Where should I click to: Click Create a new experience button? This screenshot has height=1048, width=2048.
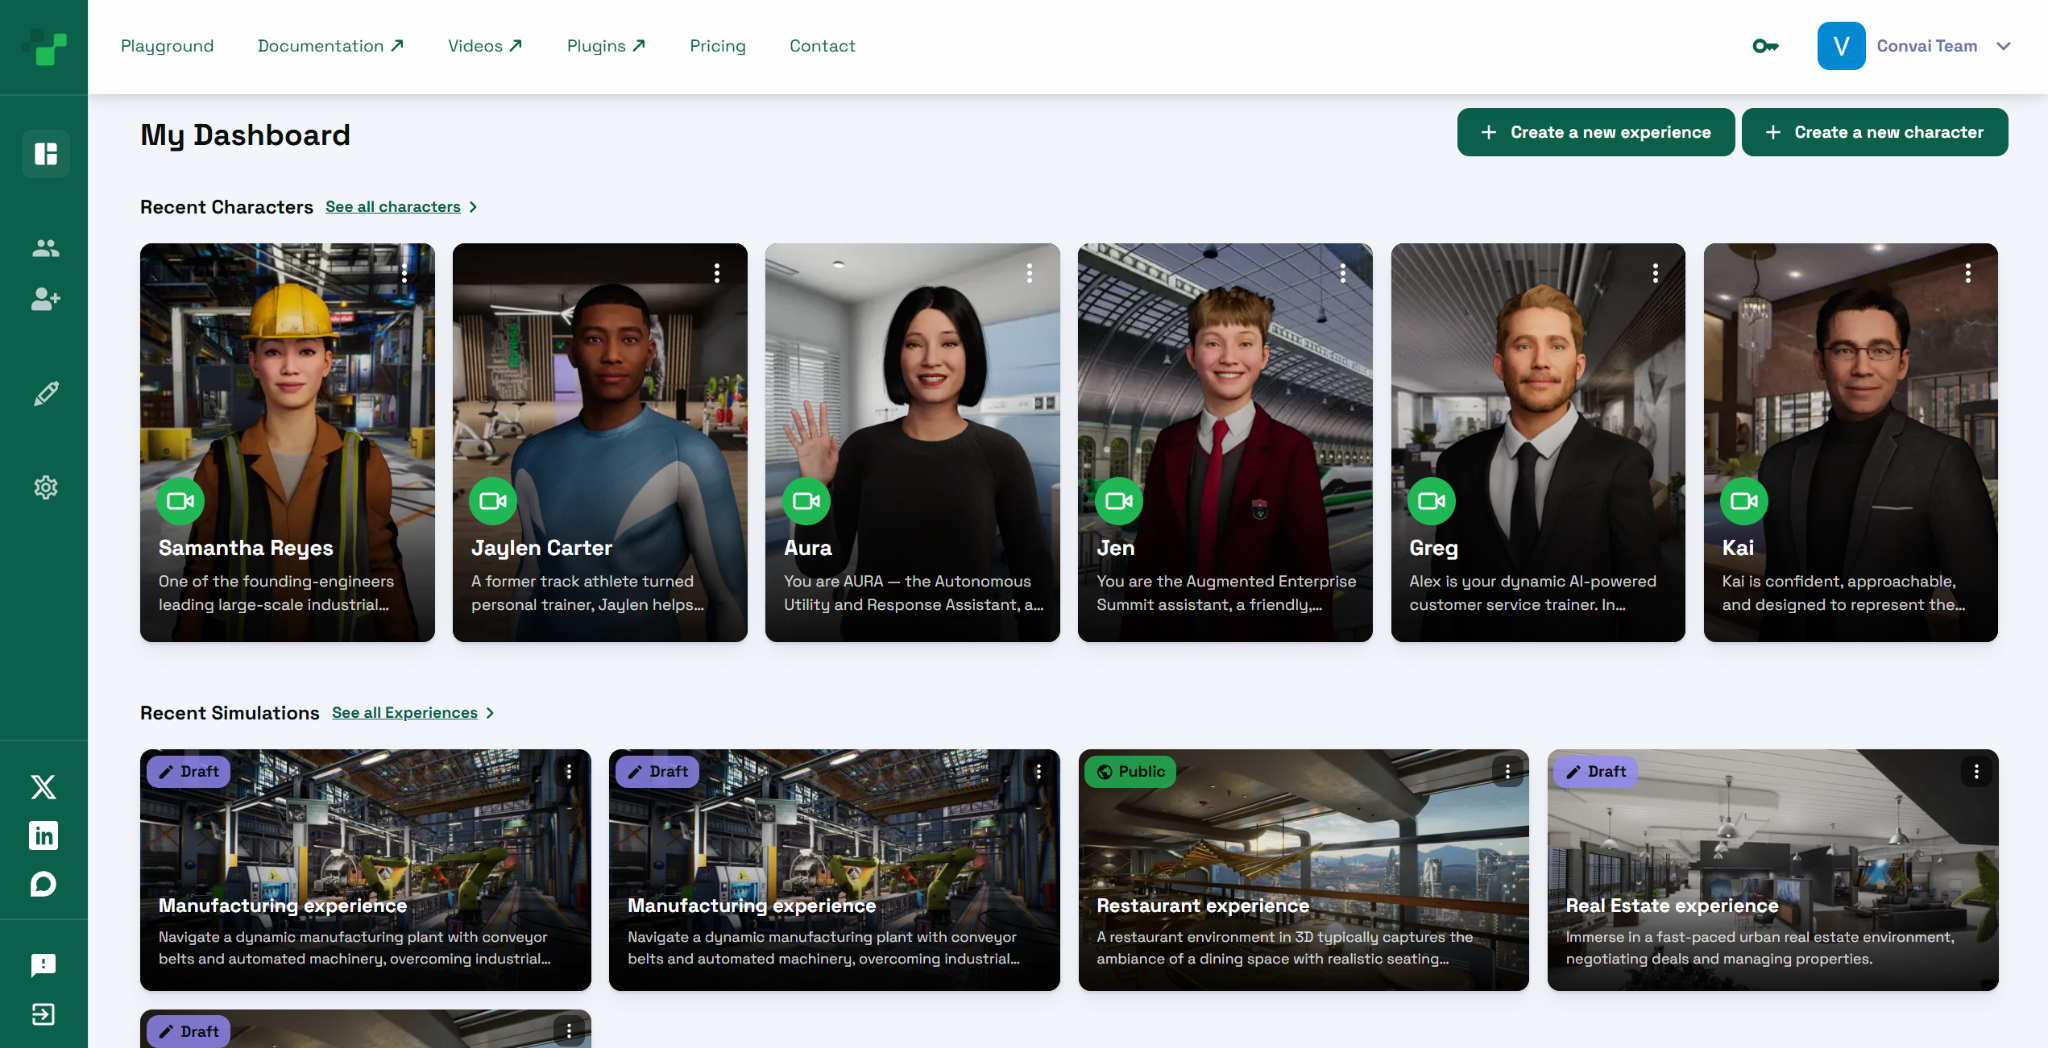1596,132
